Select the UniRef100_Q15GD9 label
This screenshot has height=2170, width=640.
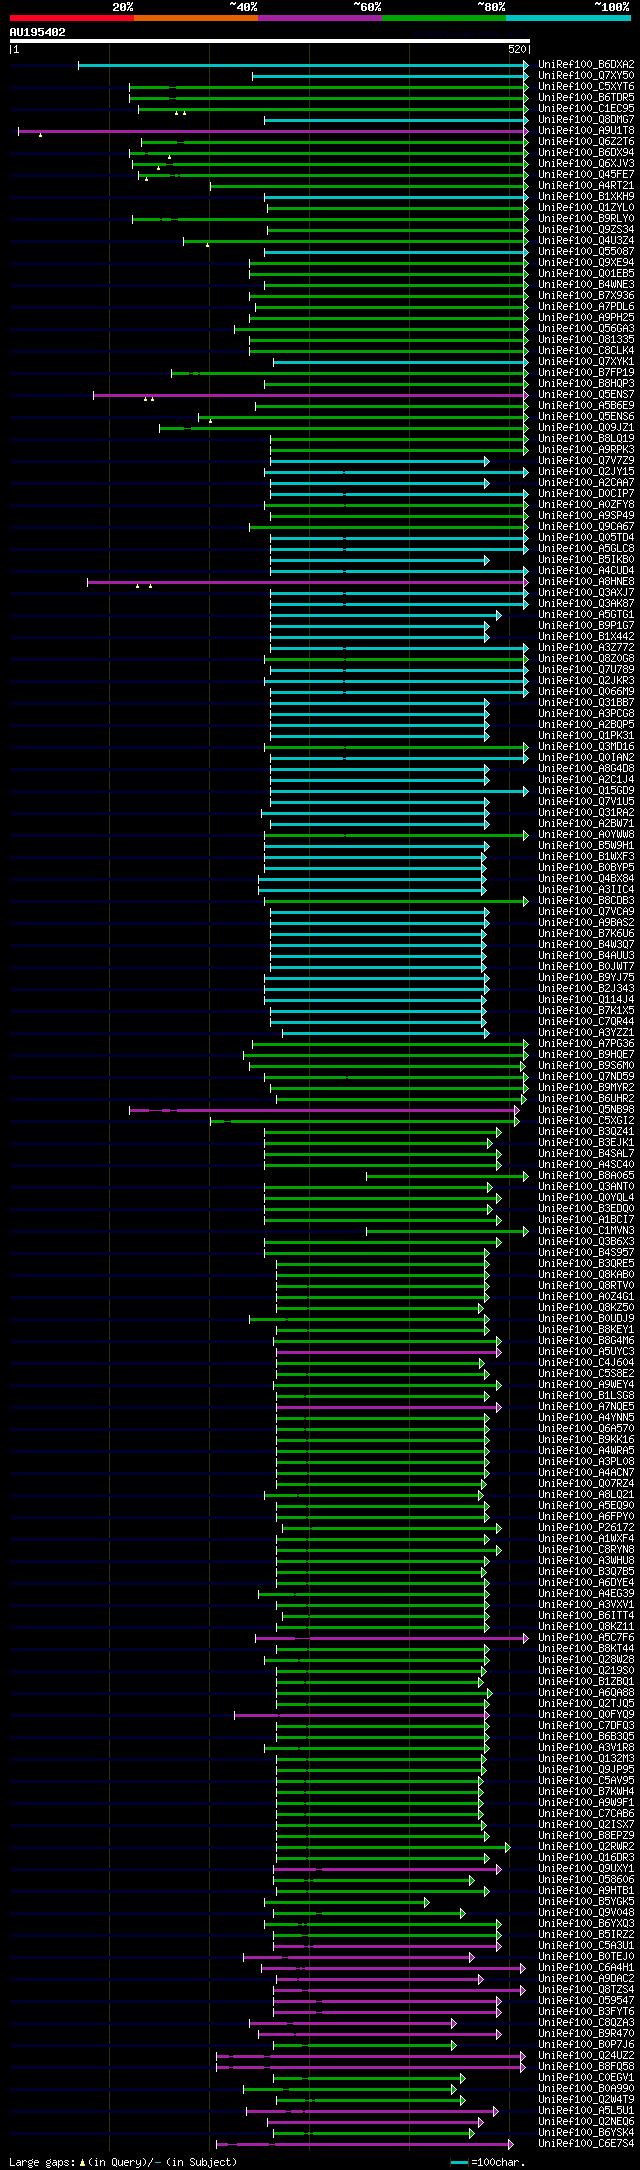(x=586, y=791)
